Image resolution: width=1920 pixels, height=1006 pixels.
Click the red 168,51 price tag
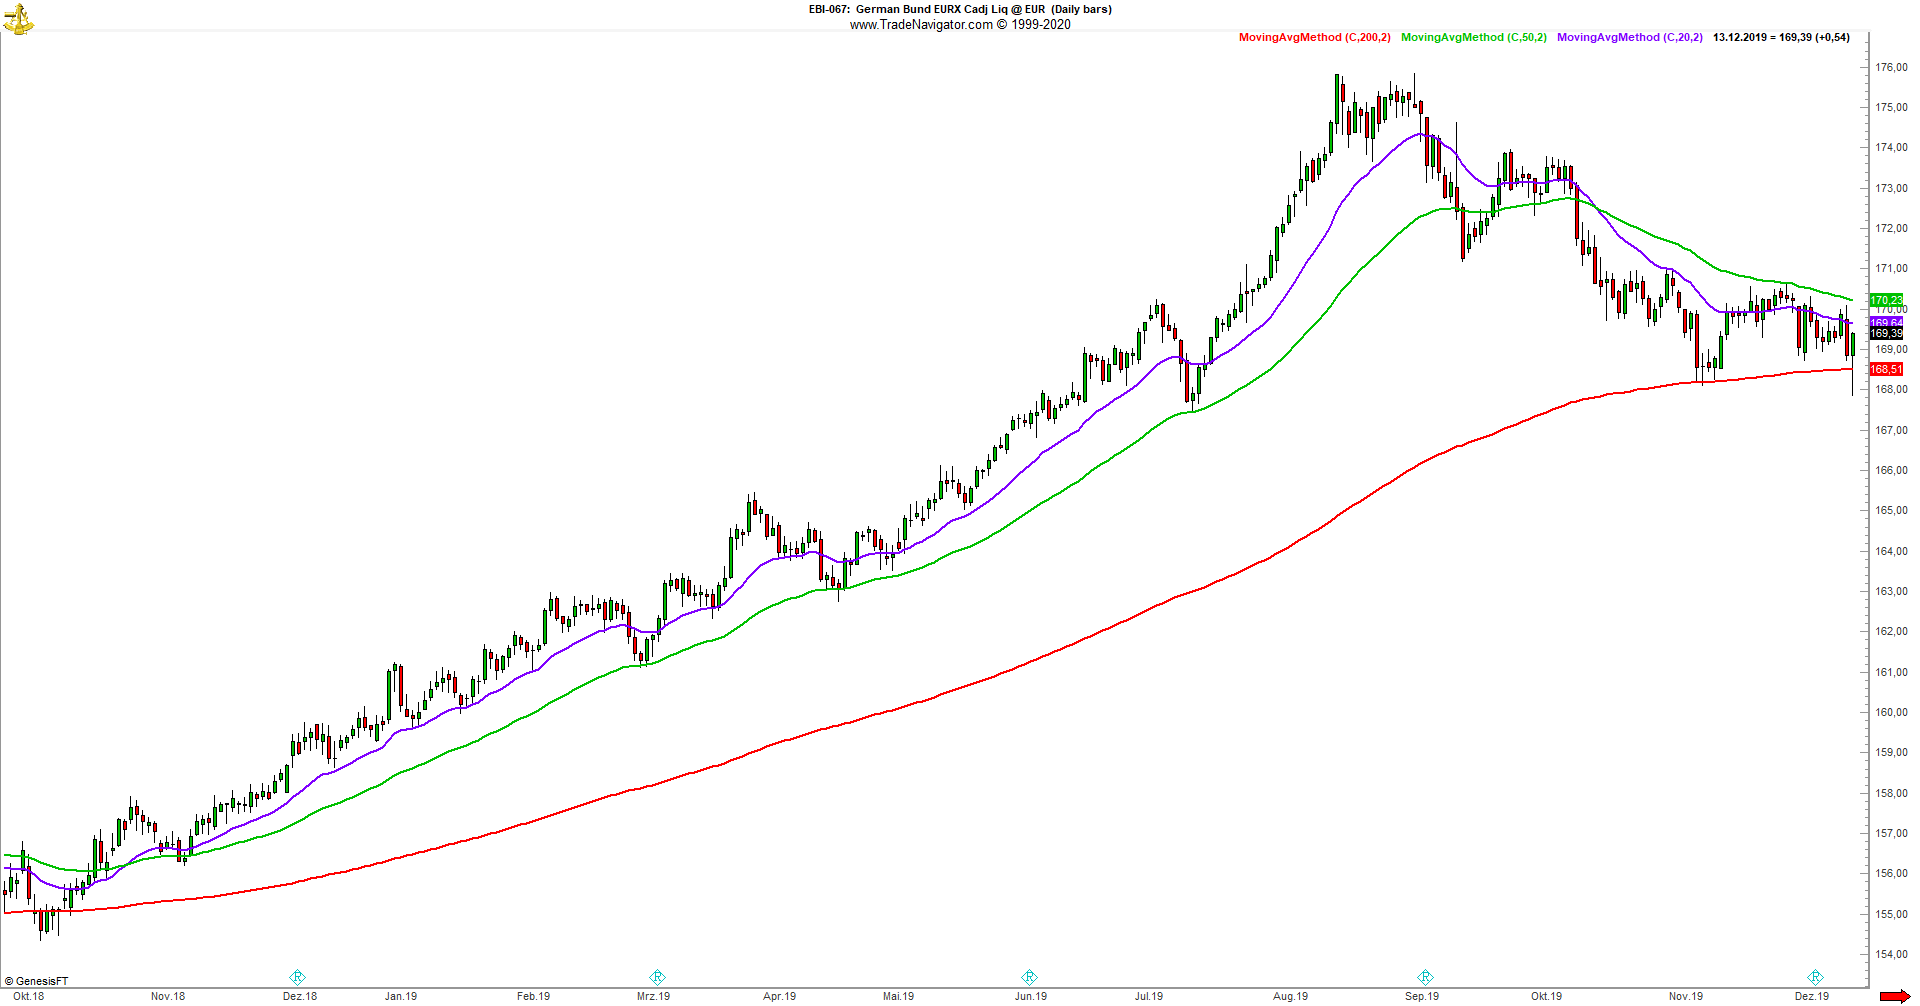[1886, 369]
